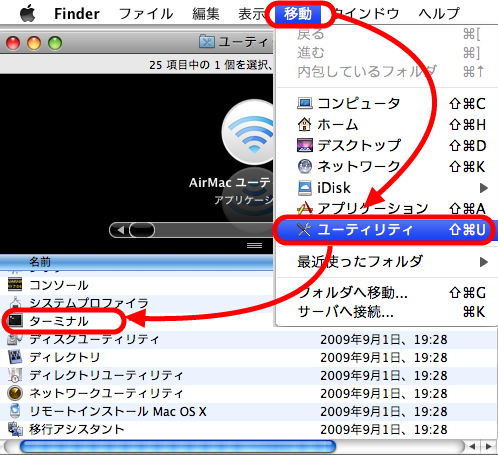Click the horizontal scrollbar thumb at bottom
This screenshot has width=498, height=455.
[178, 447]
